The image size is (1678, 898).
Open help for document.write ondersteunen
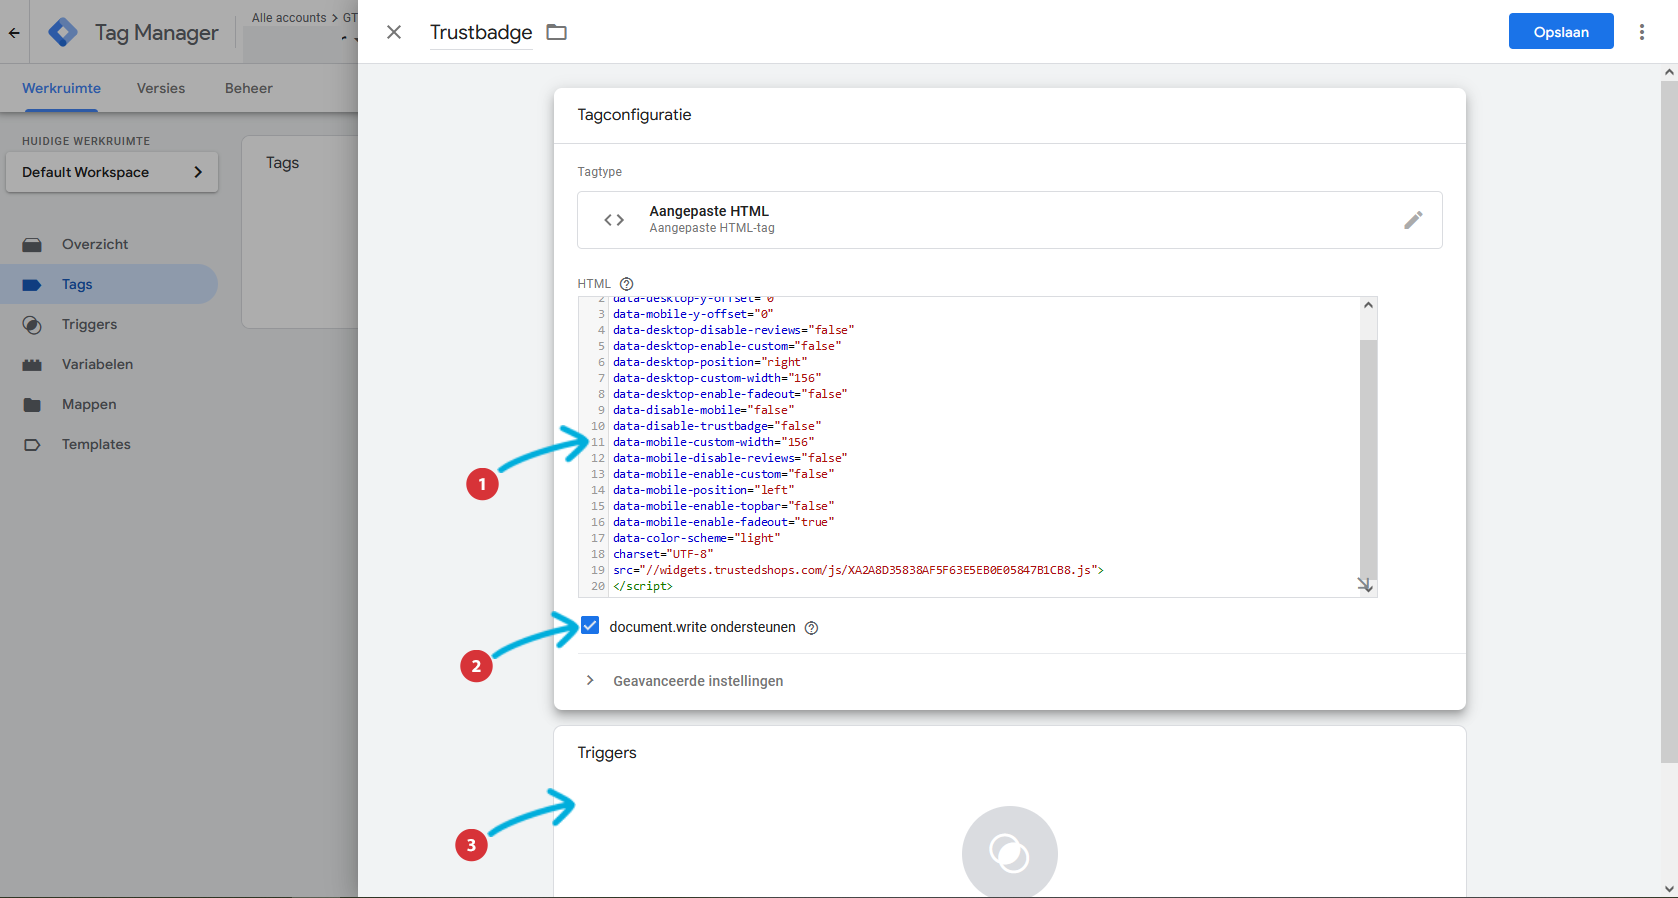(x=812, y=628)
